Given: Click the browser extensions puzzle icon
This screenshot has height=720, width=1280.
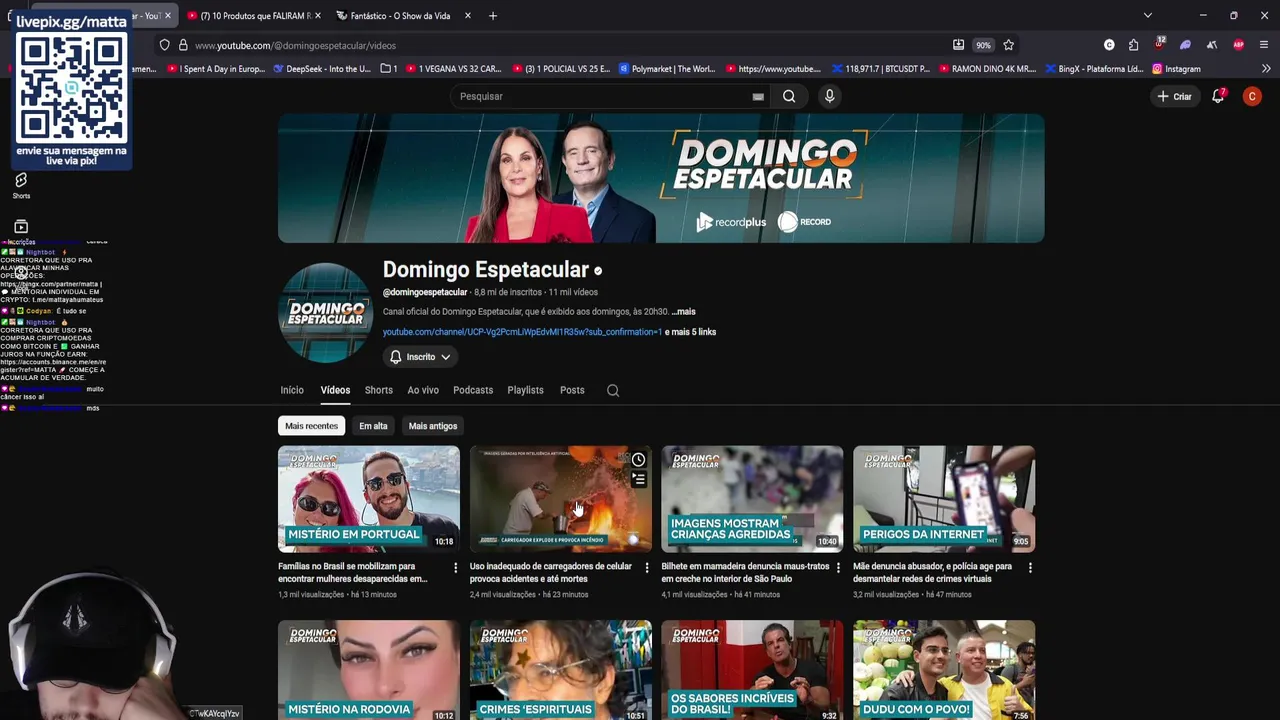Looking at the screenshot, I should click(1133, 45).
